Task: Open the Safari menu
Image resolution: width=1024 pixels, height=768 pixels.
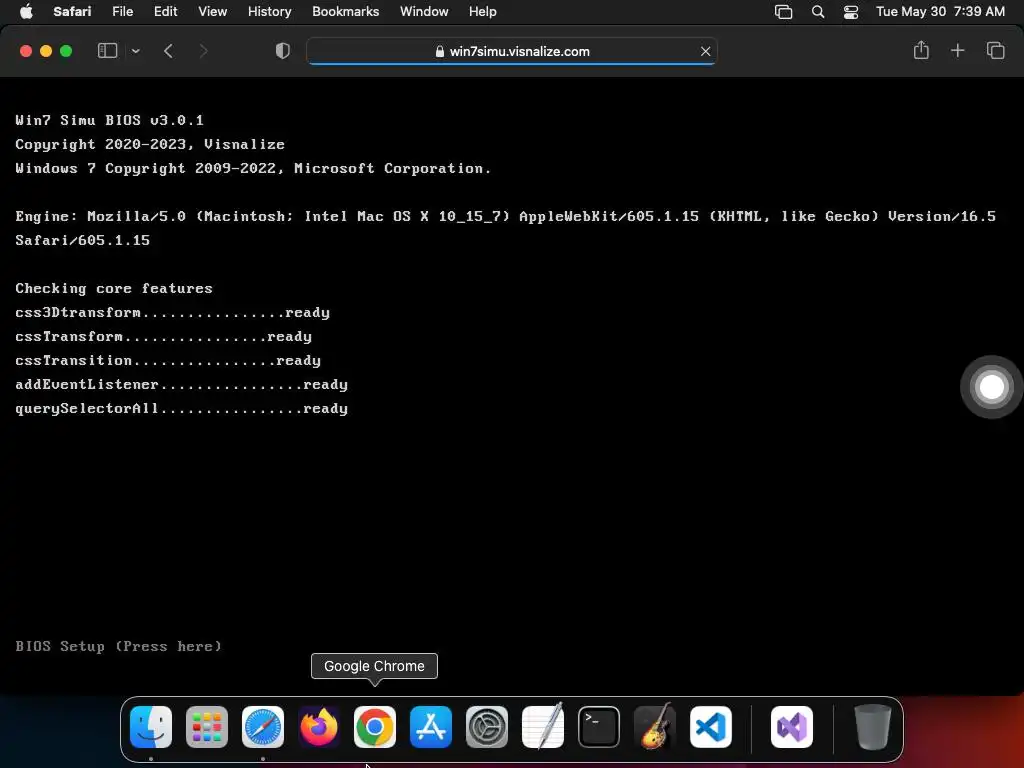Action: pyautogui.click(x=72, y=11)
